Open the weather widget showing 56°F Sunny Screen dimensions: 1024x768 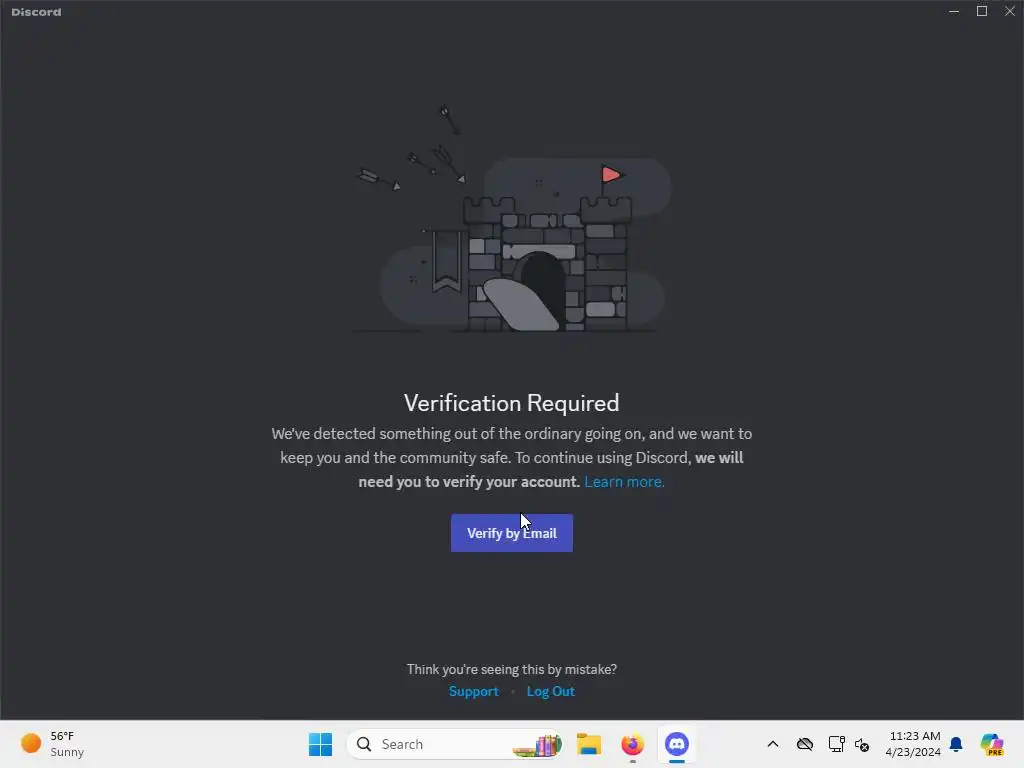[x=52, y=744]
